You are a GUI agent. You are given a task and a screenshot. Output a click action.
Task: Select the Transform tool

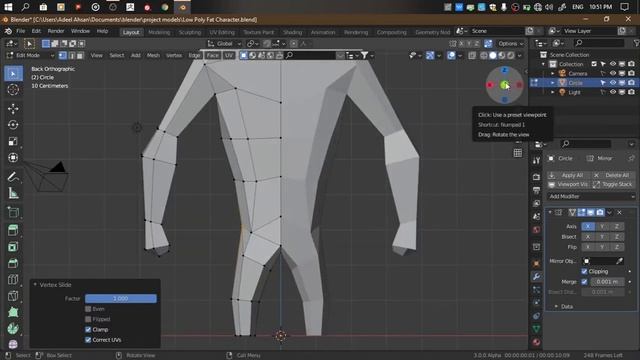(13, 158)
